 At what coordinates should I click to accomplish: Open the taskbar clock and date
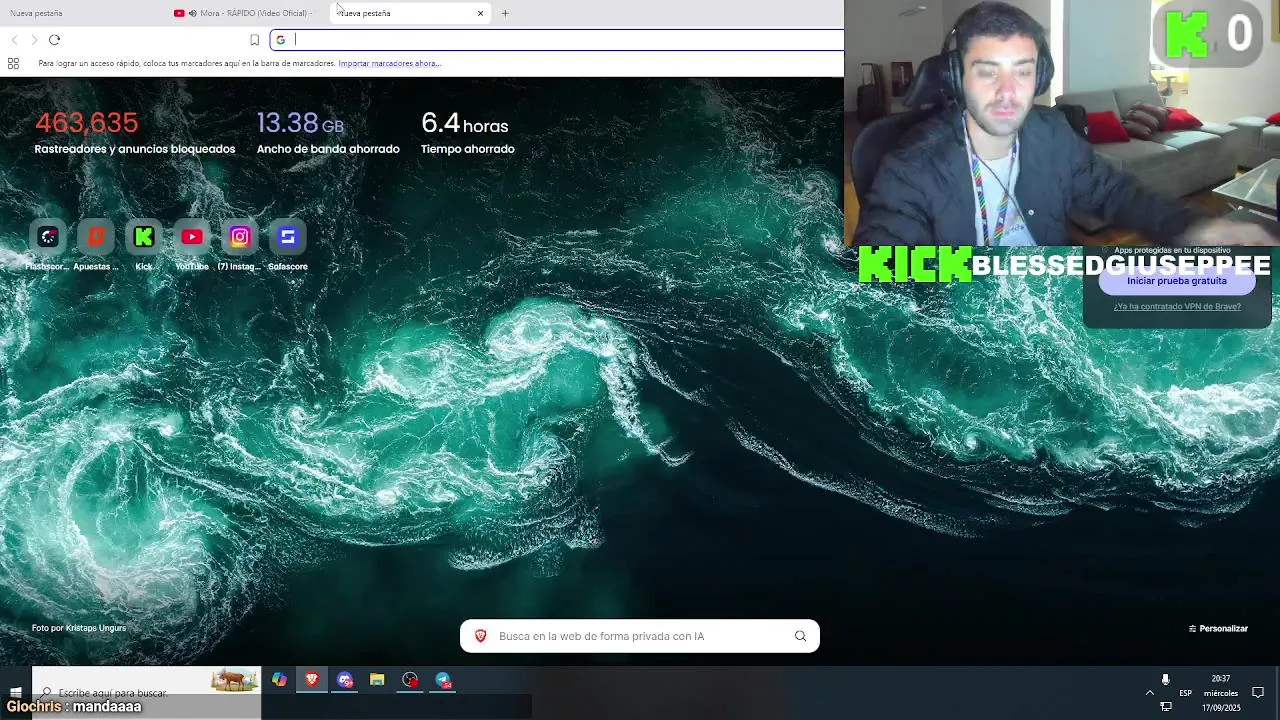point(1221,692)
